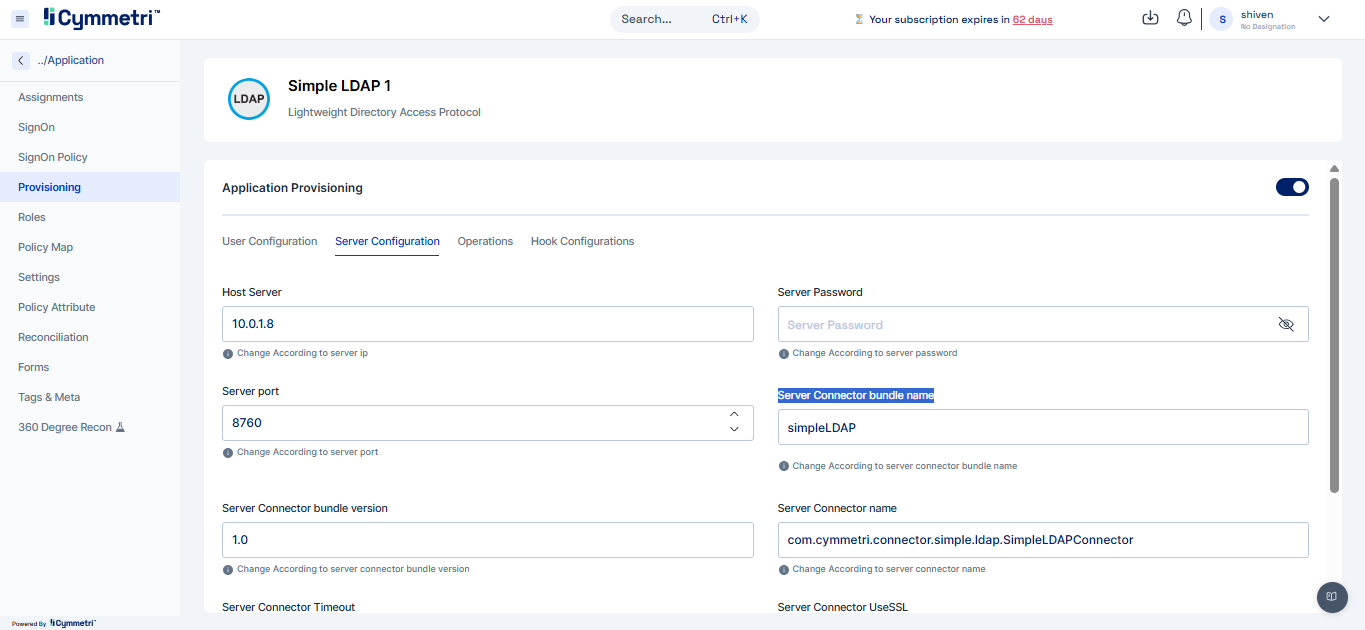Click the Host Server field with 10.0.1.8
This screenshot has height=630, width=1365.
click(487, 324)
